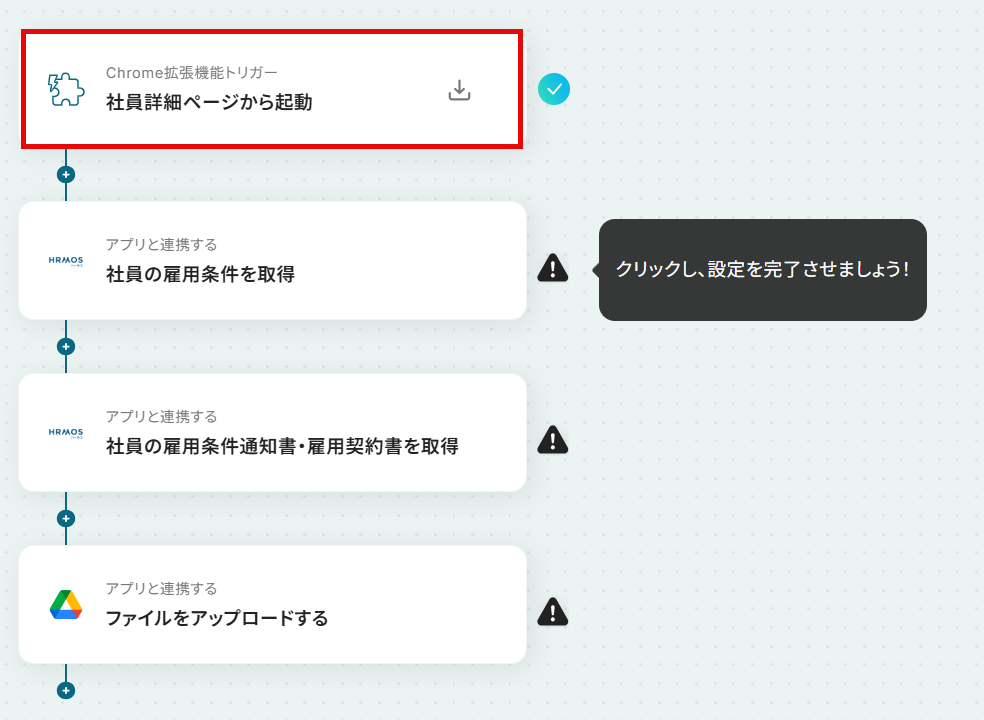The height and width of the screenshot is (720, 984).
Task: Click the Google Drive icon
Action: coord(66,604)
